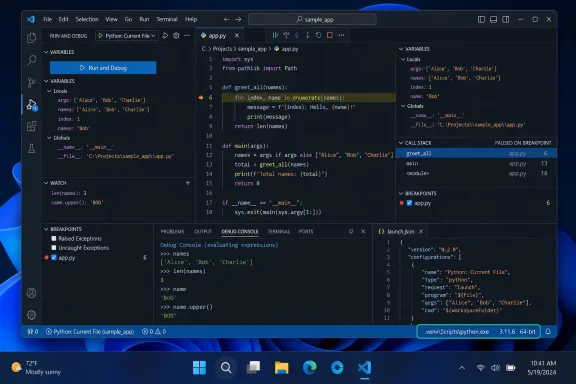The height and width of the screenshot is (384, 576).
Task: Uncheck app.py breakpoint in left Breakpoints list
Action: (54, 258)
